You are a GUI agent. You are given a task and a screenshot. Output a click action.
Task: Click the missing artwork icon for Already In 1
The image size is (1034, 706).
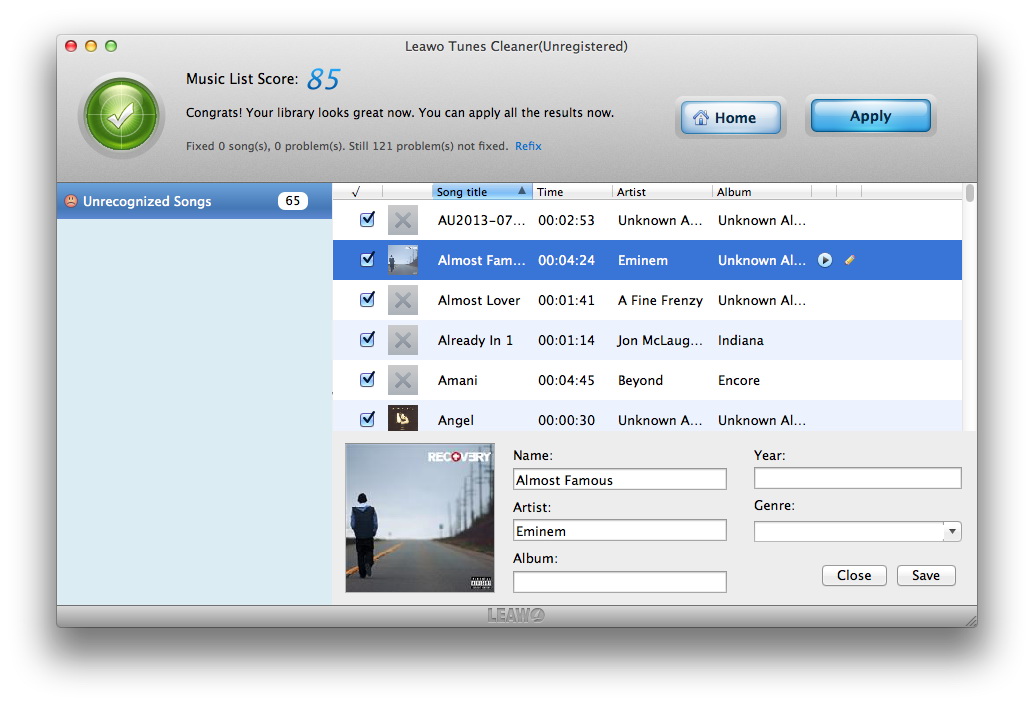402,340
